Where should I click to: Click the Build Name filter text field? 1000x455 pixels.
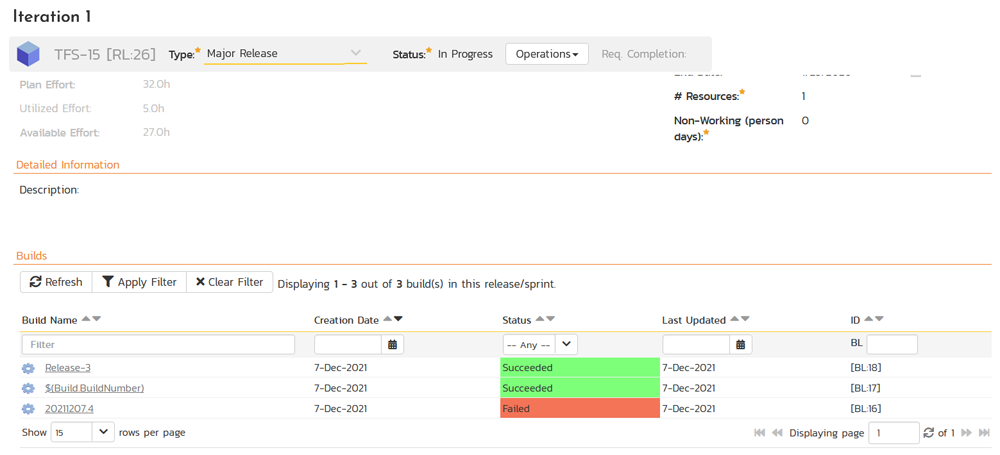(158, 344)
